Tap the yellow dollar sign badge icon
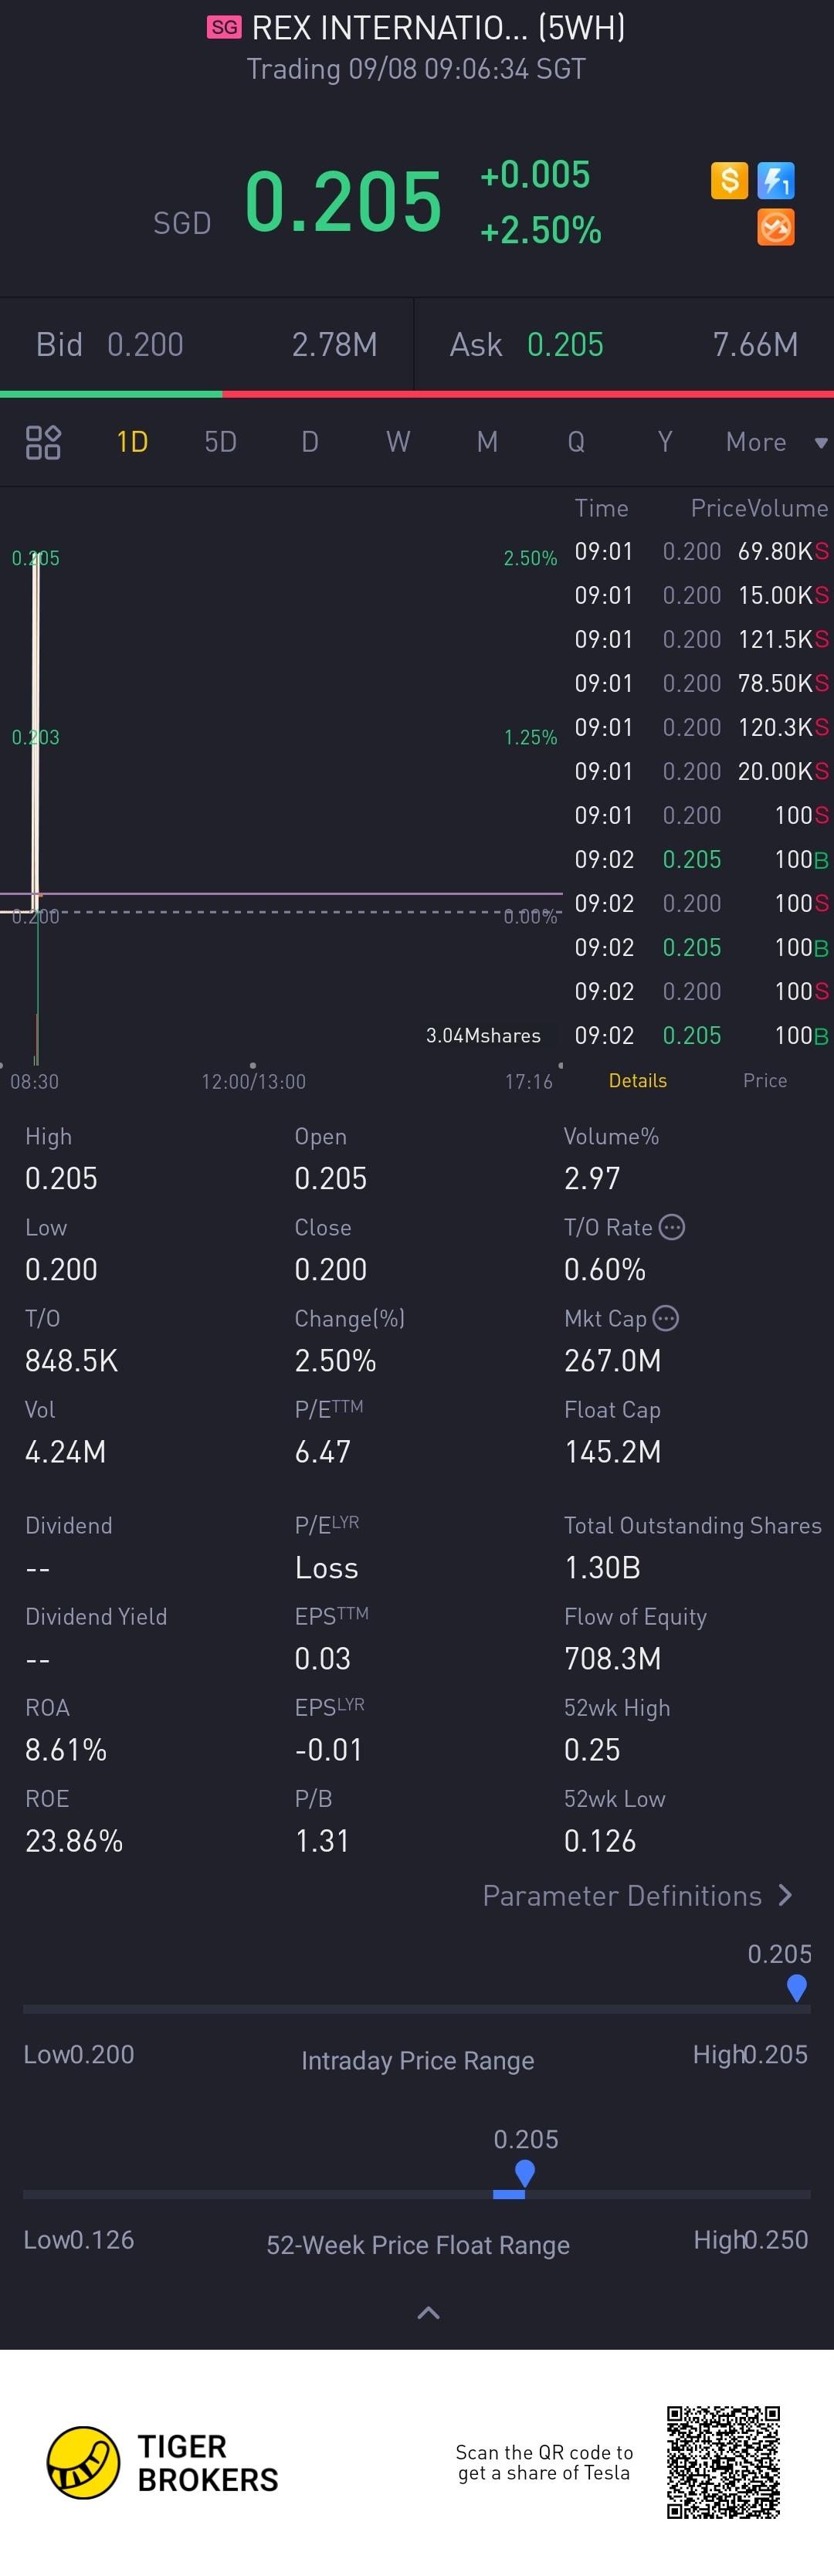 [x=729, y=180]
